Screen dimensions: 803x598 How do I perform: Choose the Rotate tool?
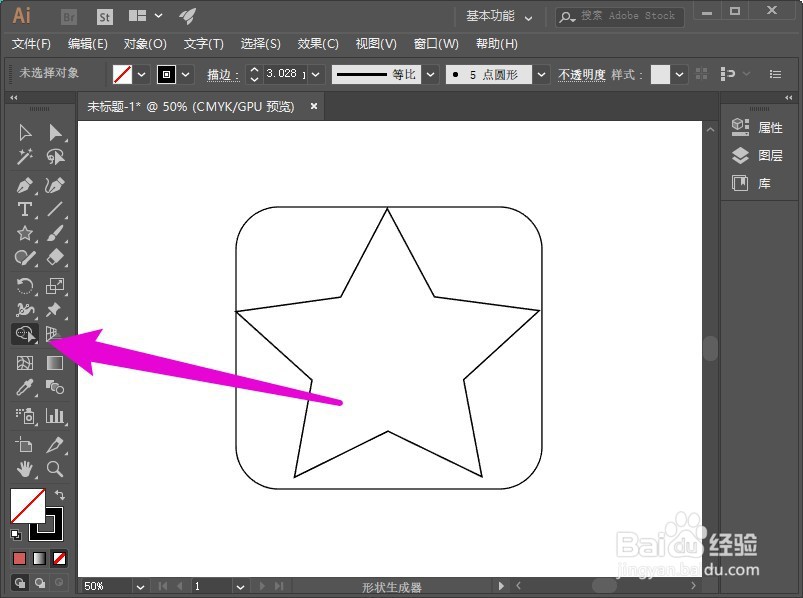click(x=25, y=286)
